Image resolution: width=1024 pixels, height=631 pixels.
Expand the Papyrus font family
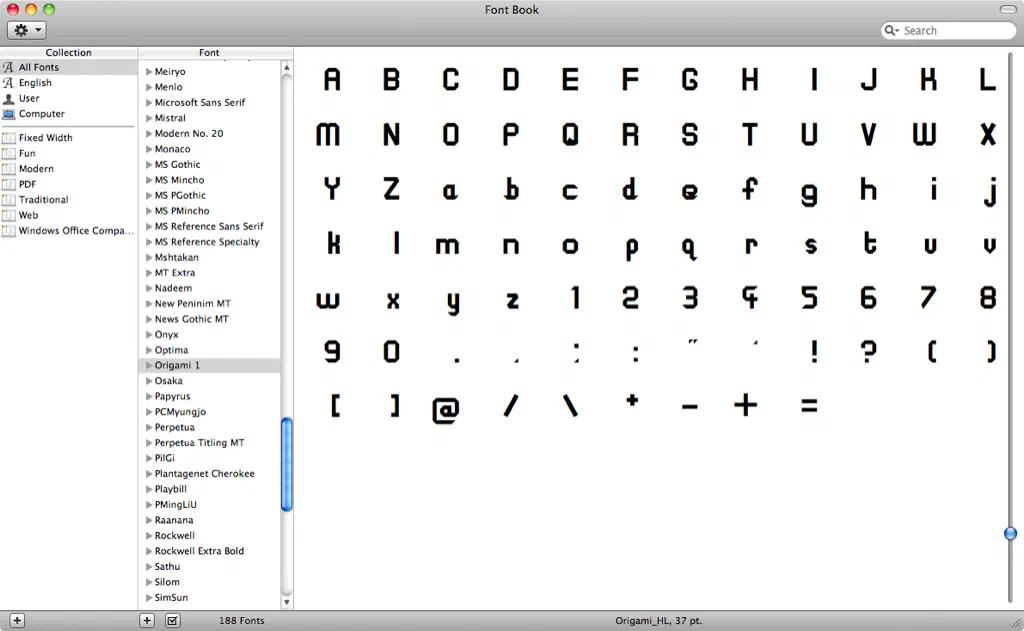pos(149,397)
